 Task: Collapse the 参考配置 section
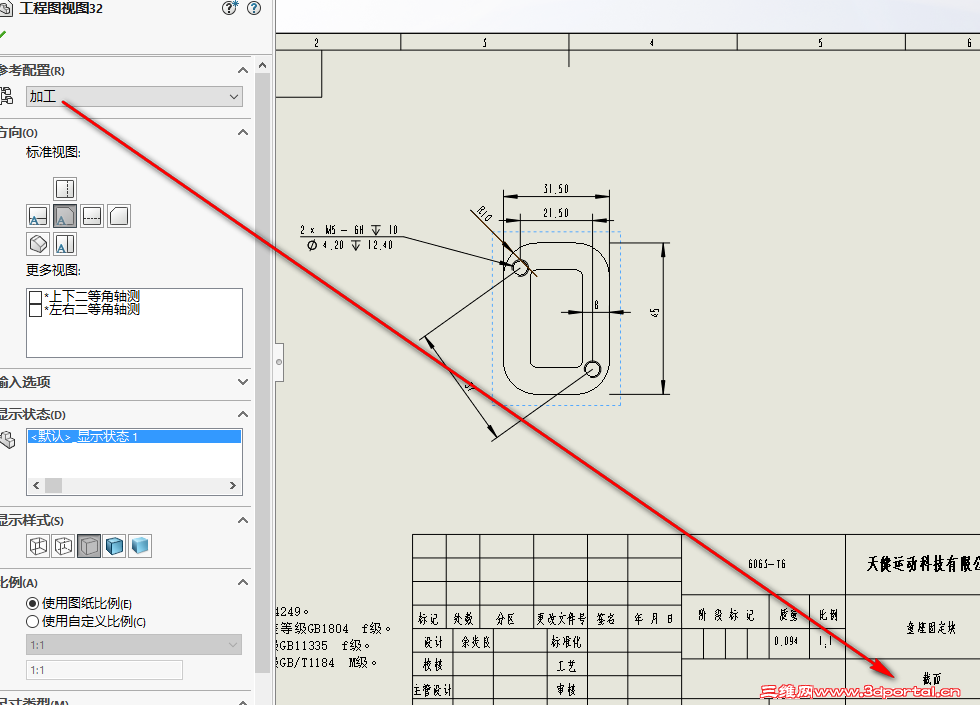[x=243, y=71]
